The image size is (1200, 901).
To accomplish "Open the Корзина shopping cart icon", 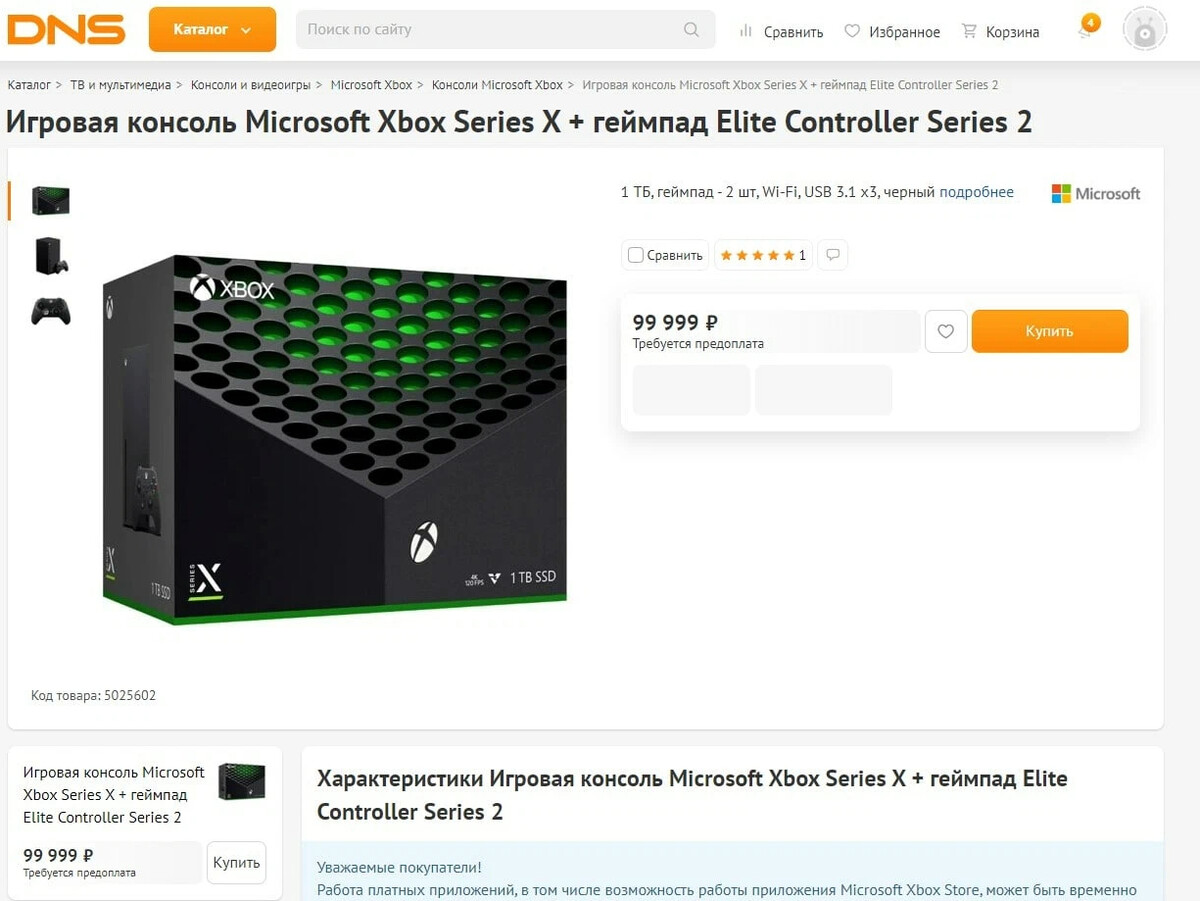I will [x=968, y=31].
